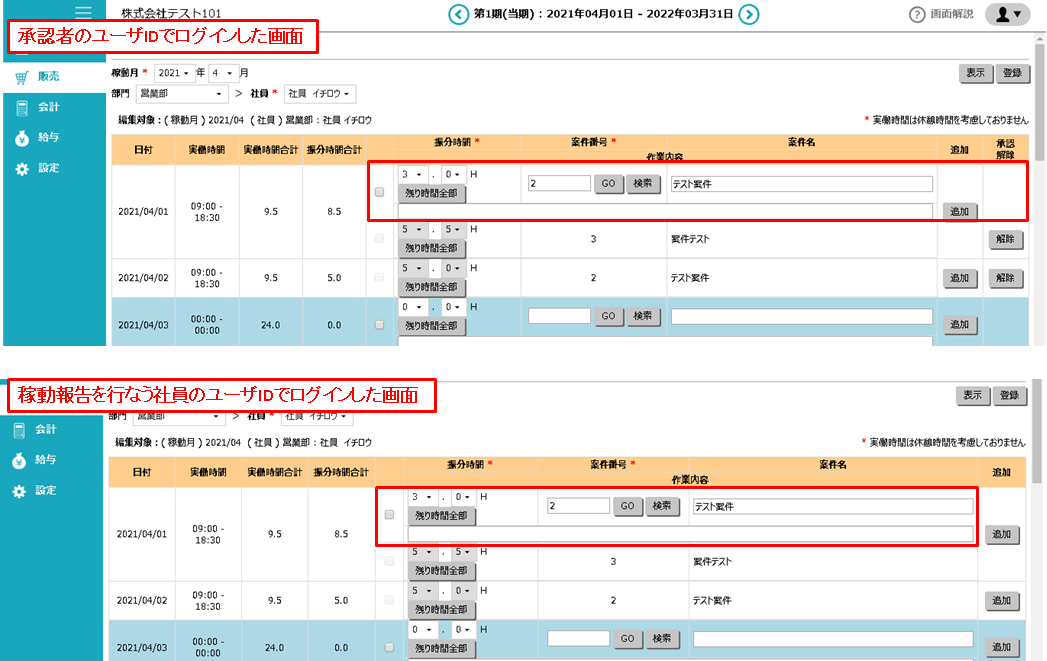Click 案件番号 input containing 2 in employee screen
1047x661 pixels.
[578, 506]
